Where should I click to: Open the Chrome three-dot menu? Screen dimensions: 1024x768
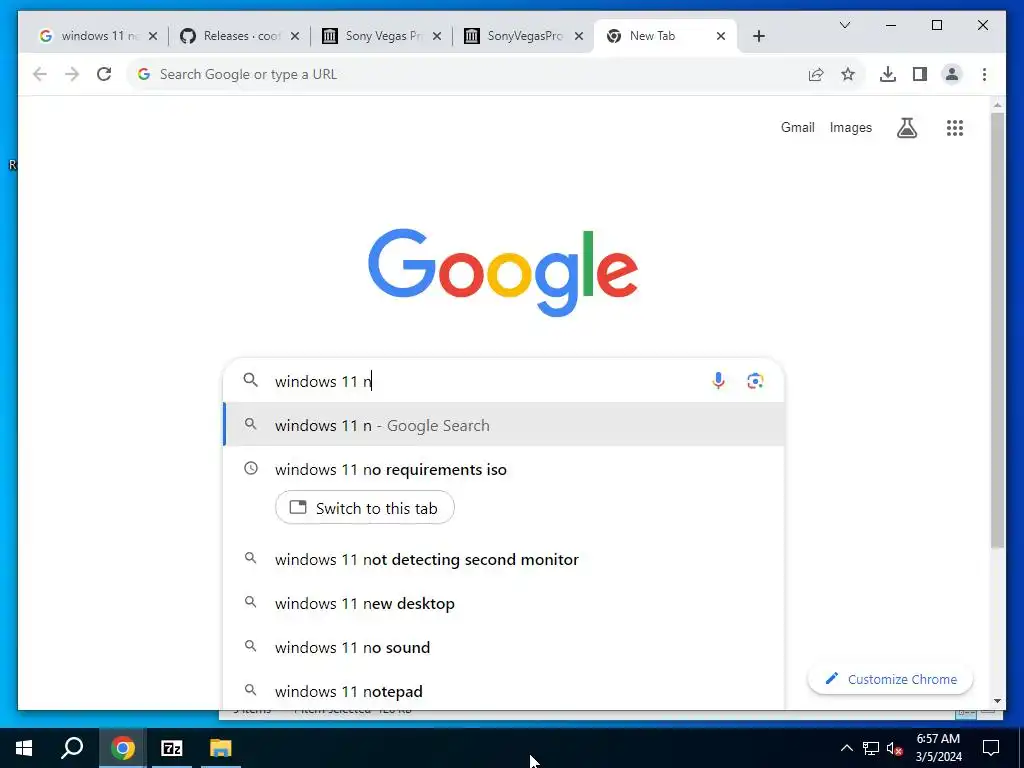984,74
